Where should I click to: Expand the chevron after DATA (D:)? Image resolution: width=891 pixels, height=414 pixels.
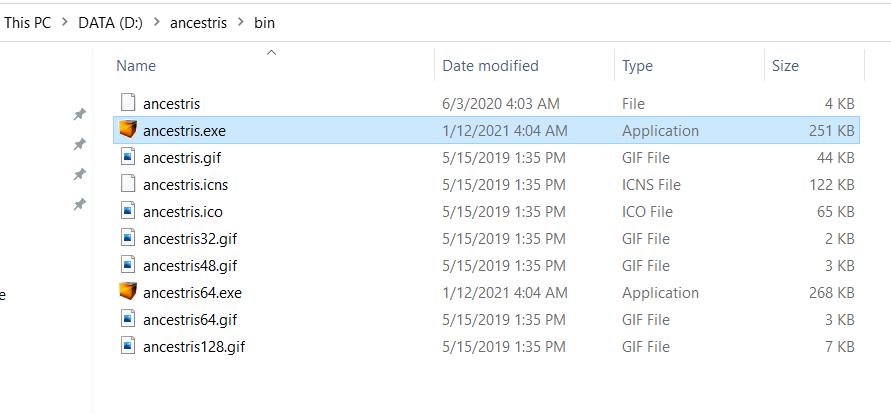[157, 23]
